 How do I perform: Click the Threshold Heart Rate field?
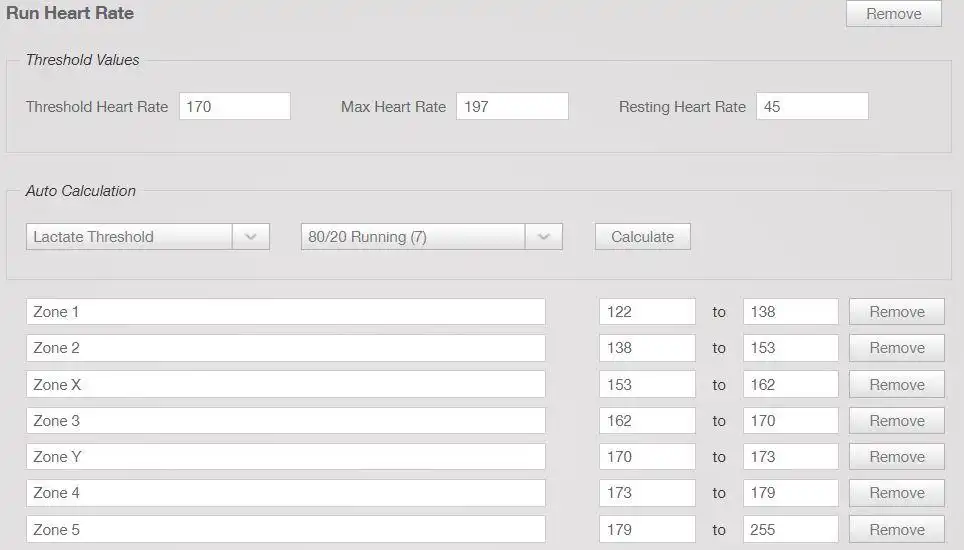[x=235, y=106]
